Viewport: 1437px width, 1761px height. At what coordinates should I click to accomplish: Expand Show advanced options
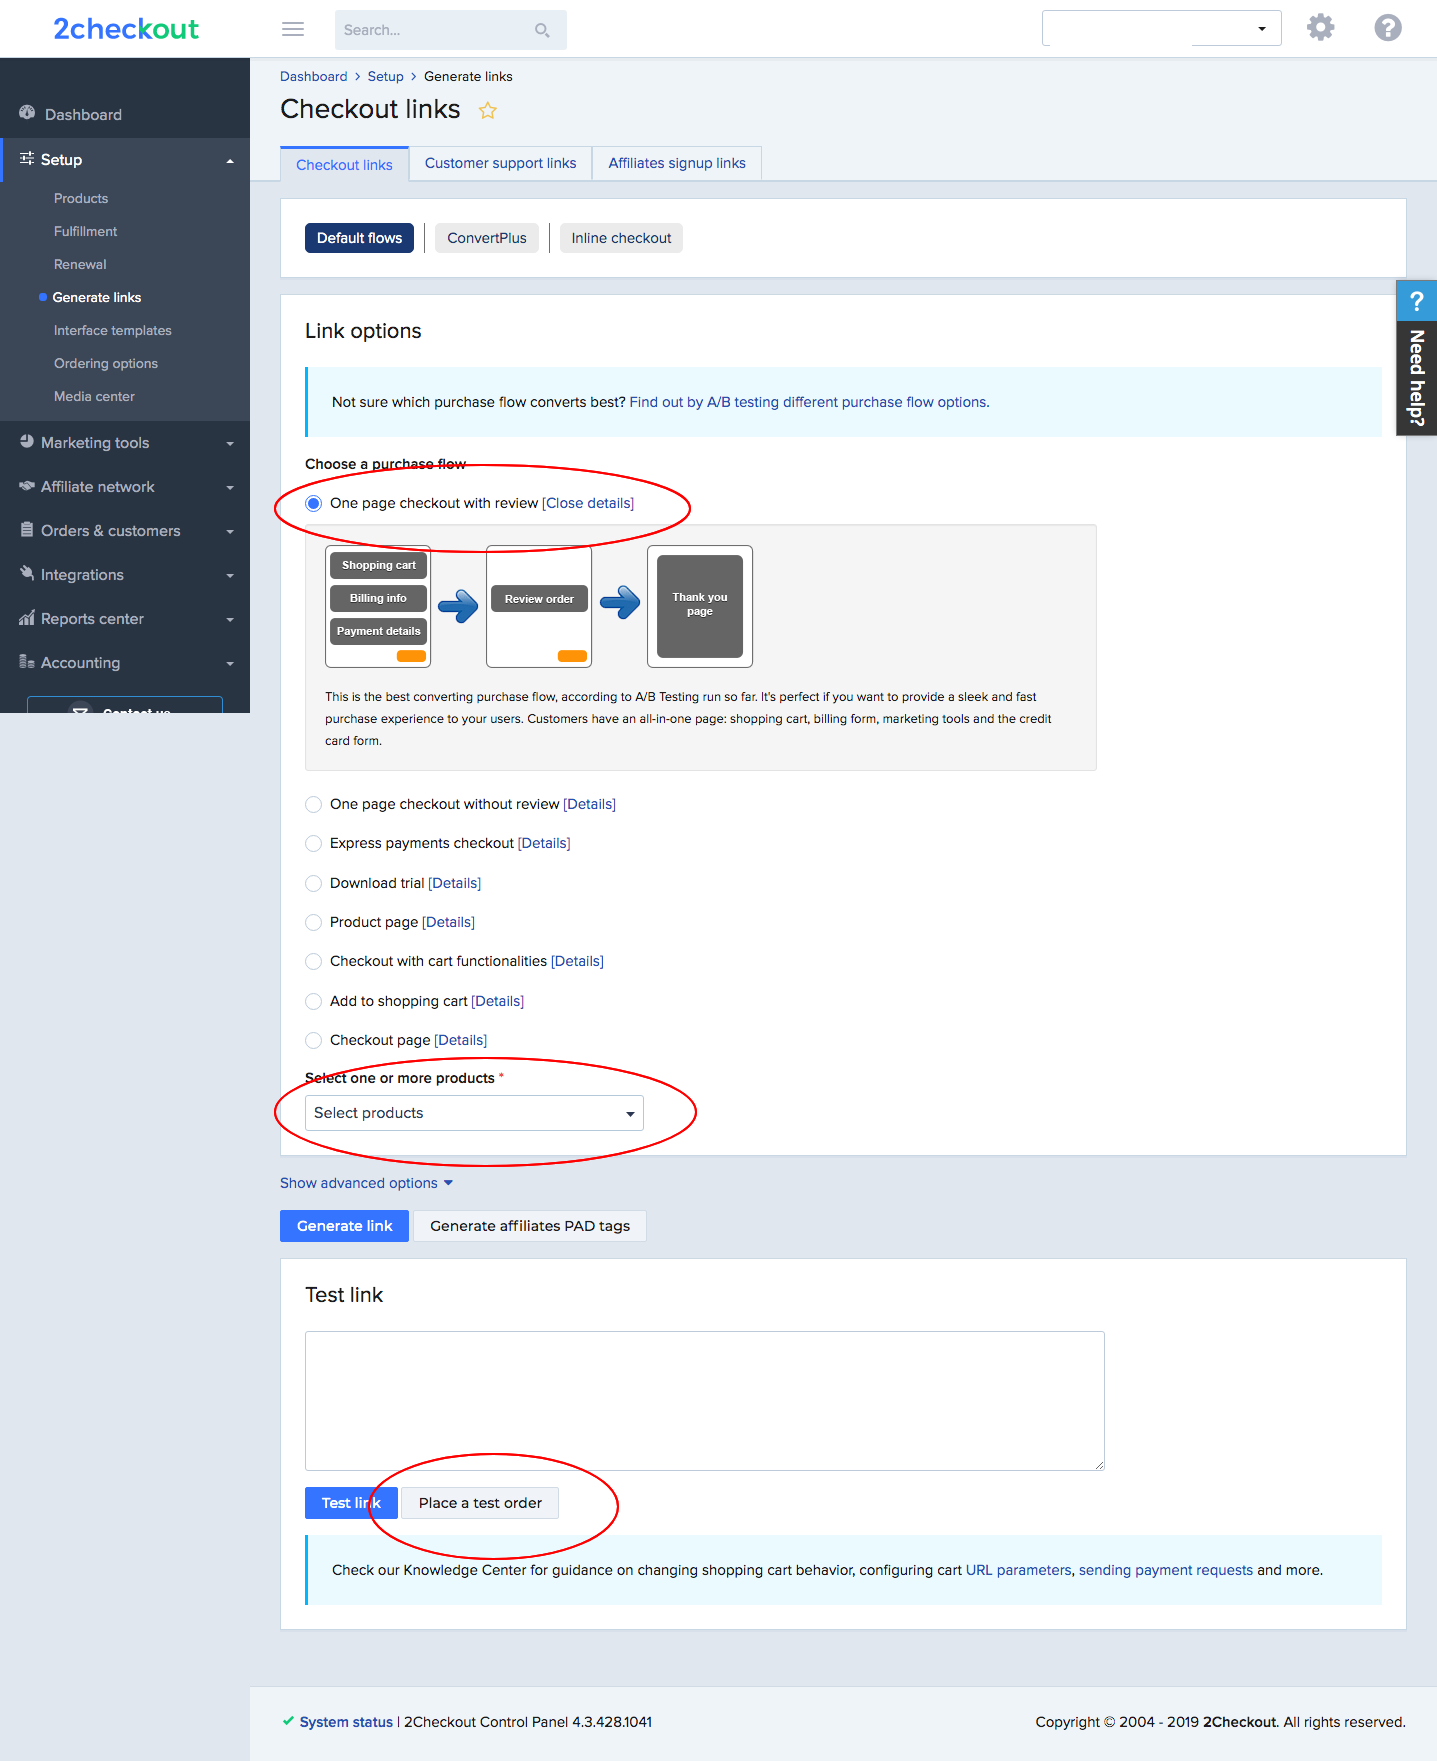pos(366,1183)
